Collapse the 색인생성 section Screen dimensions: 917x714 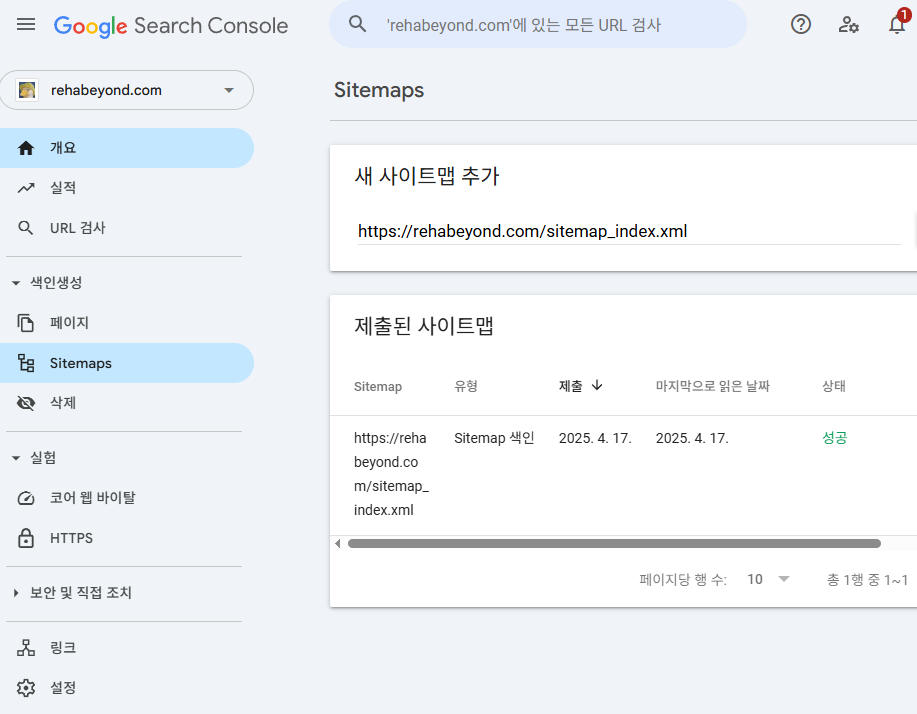click(16, 283)
